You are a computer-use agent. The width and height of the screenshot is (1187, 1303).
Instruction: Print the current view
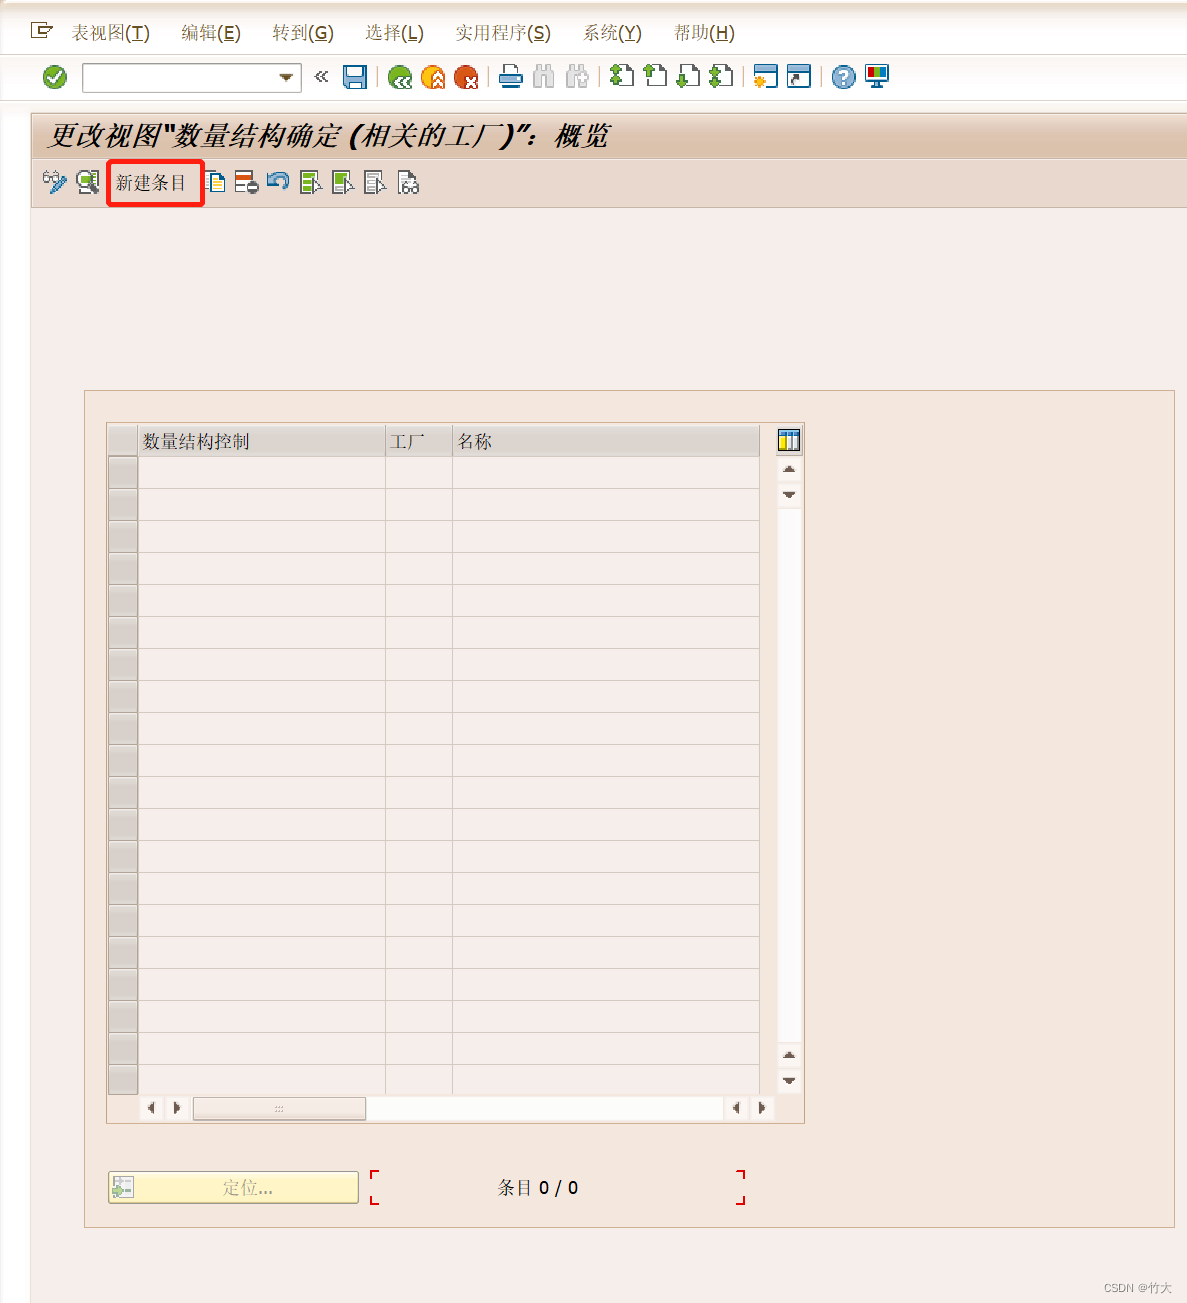tap(511, 77)
